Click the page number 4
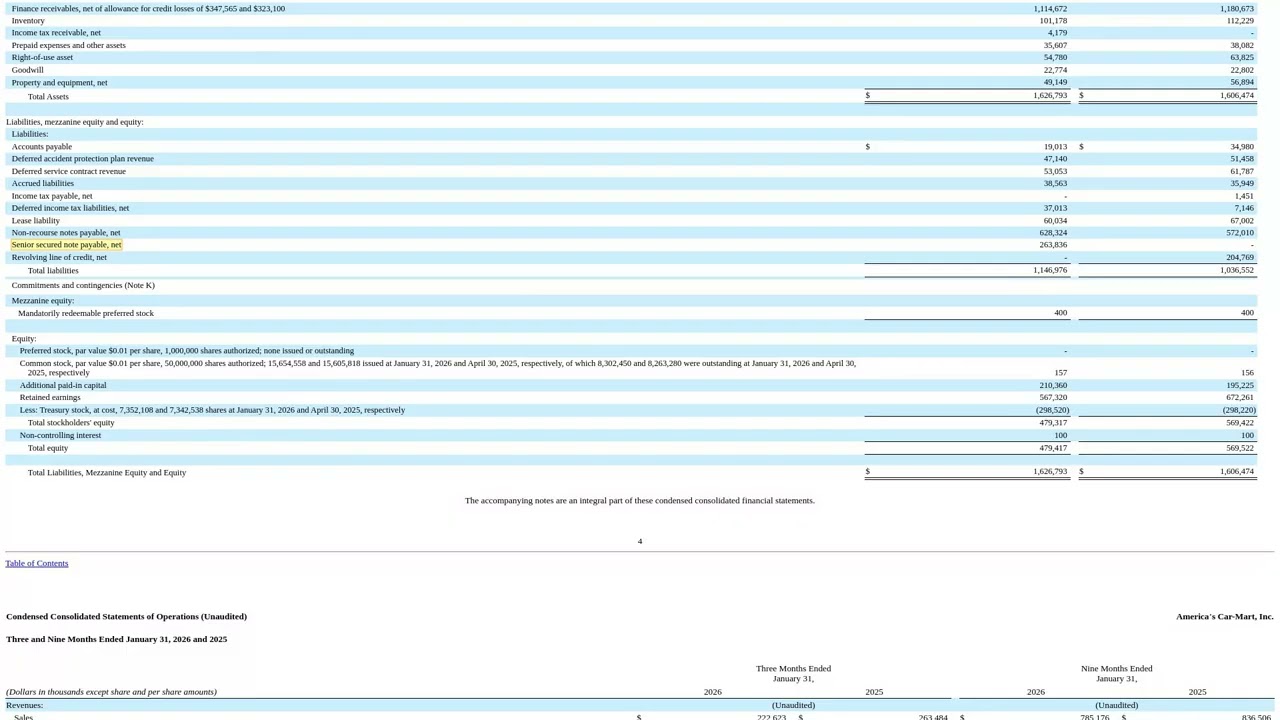1280x720 pixels. click(640, 542)
